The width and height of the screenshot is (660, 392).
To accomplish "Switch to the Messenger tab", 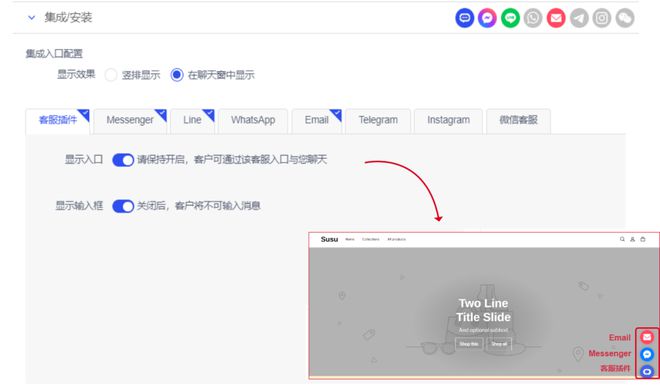I will click(x=130, y=120).
